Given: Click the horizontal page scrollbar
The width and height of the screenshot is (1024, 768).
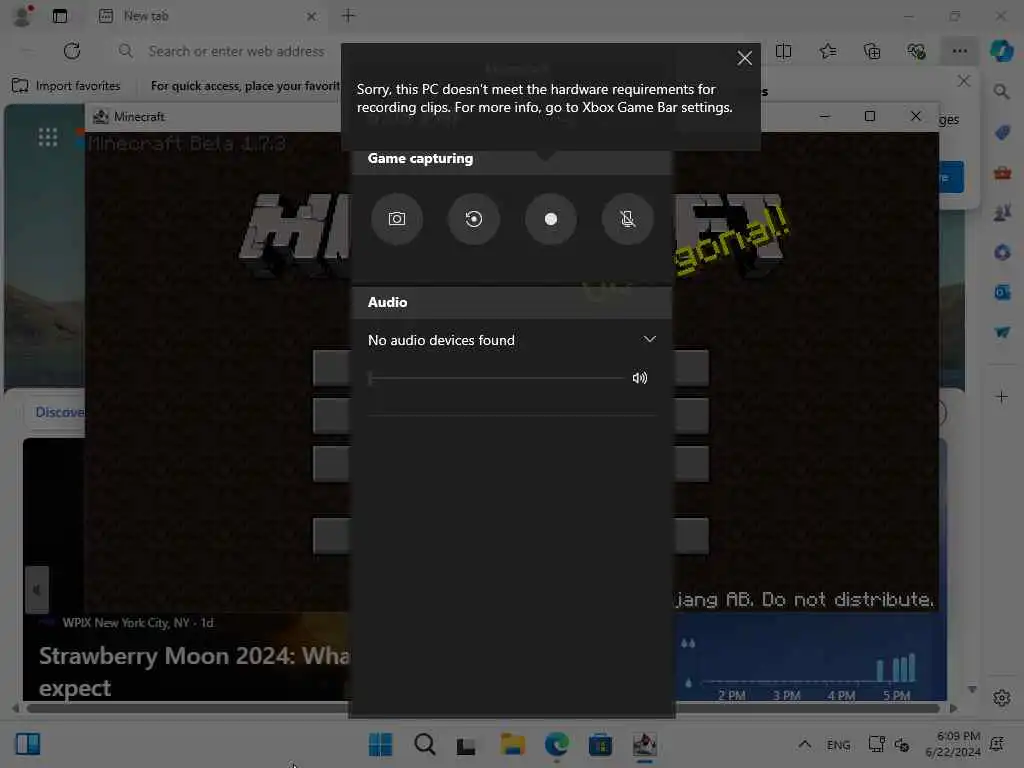Looking at the screenshot, I should click(483, 709).
